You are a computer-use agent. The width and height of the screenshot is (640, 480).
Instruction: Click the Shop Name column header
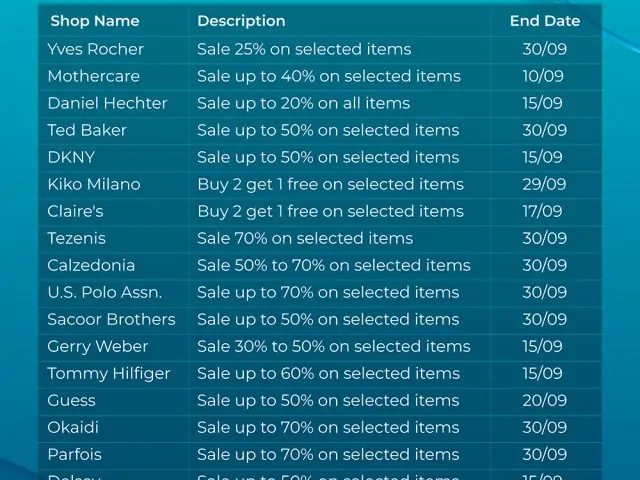point(95,21)
